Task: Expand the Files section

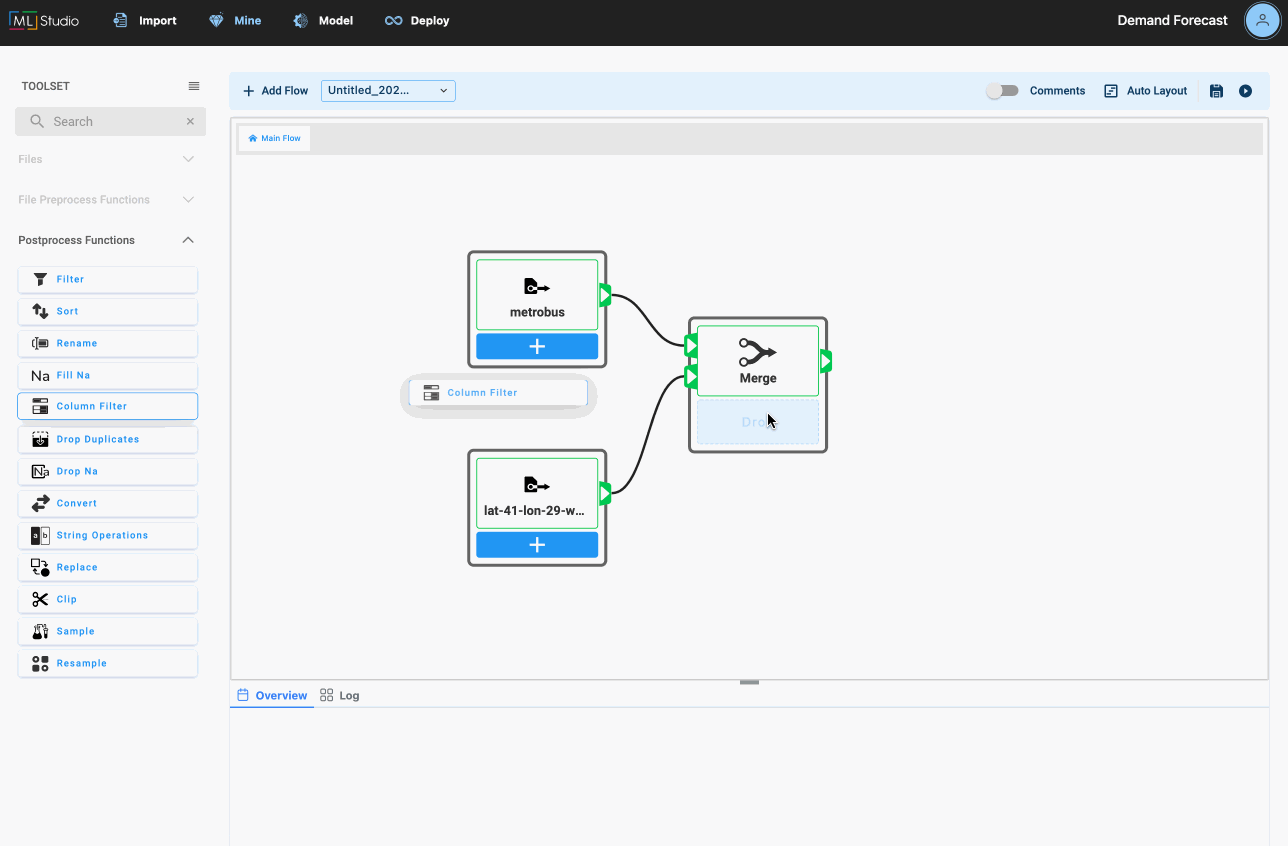Action: [x=107, y=159]
